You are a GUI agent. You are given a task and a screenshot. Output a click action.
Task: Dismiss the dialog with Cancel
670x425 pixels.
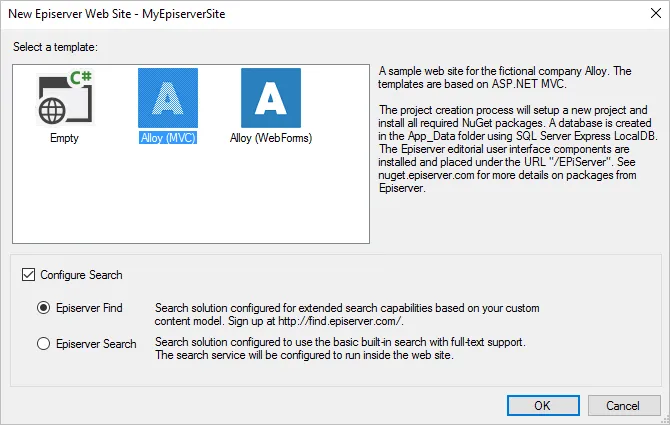coord(623,405)
